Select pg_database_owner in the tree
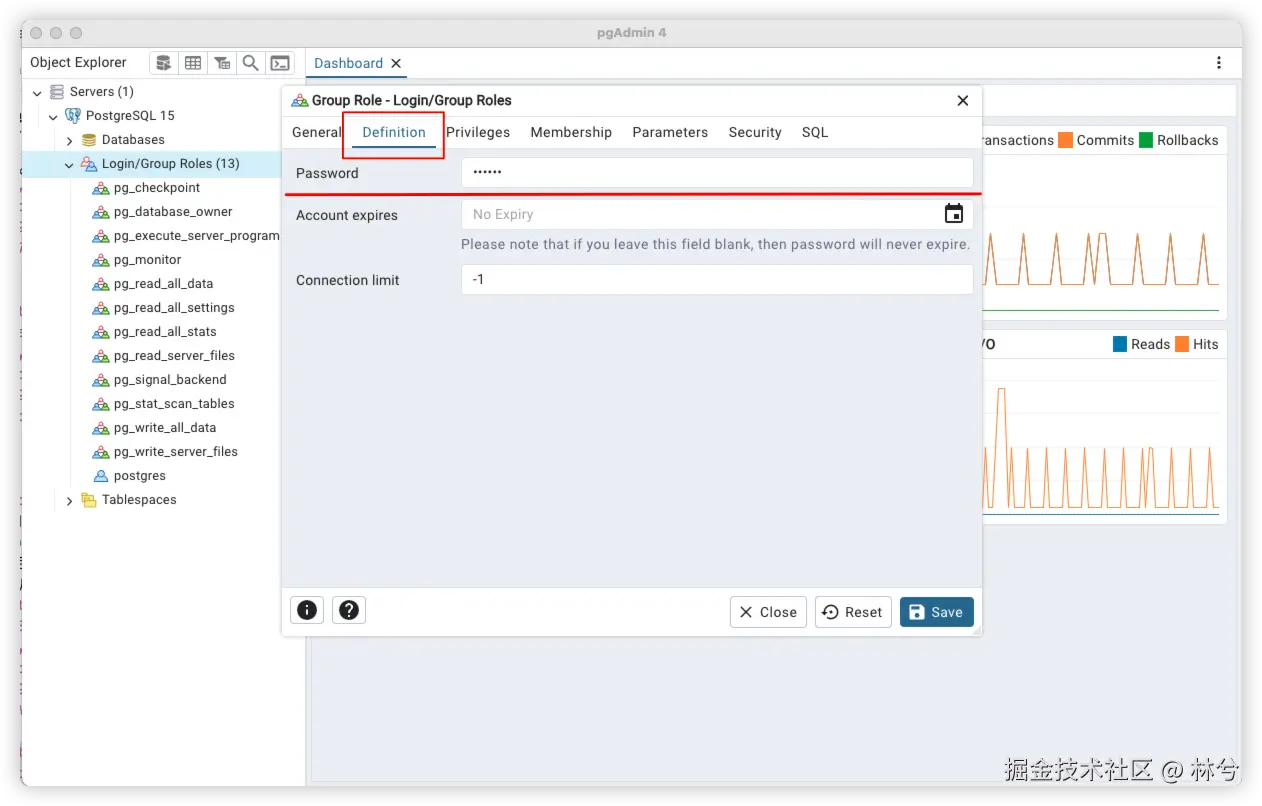Image resolution: width=1262 pixels, height=806 pixels. pyautogui.click(x=173, y=212)
